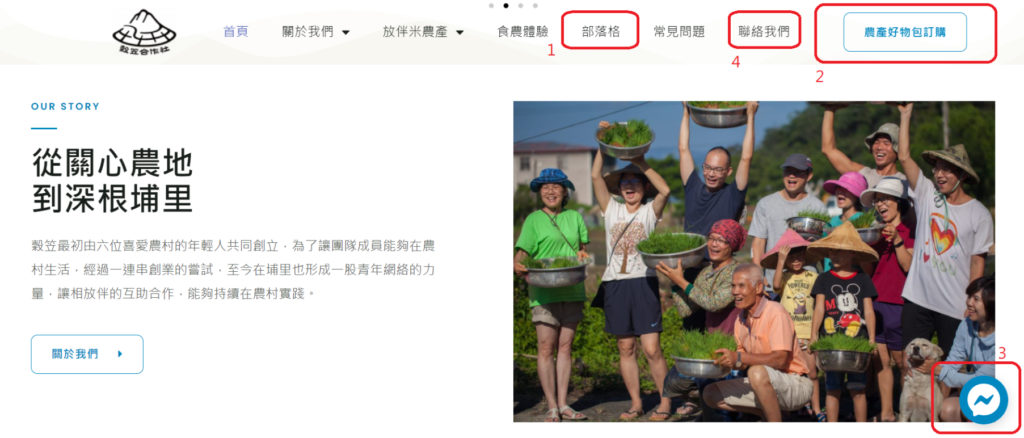
Task: Open the 食農體驗 menu item
Action: (x=522, y=31)
